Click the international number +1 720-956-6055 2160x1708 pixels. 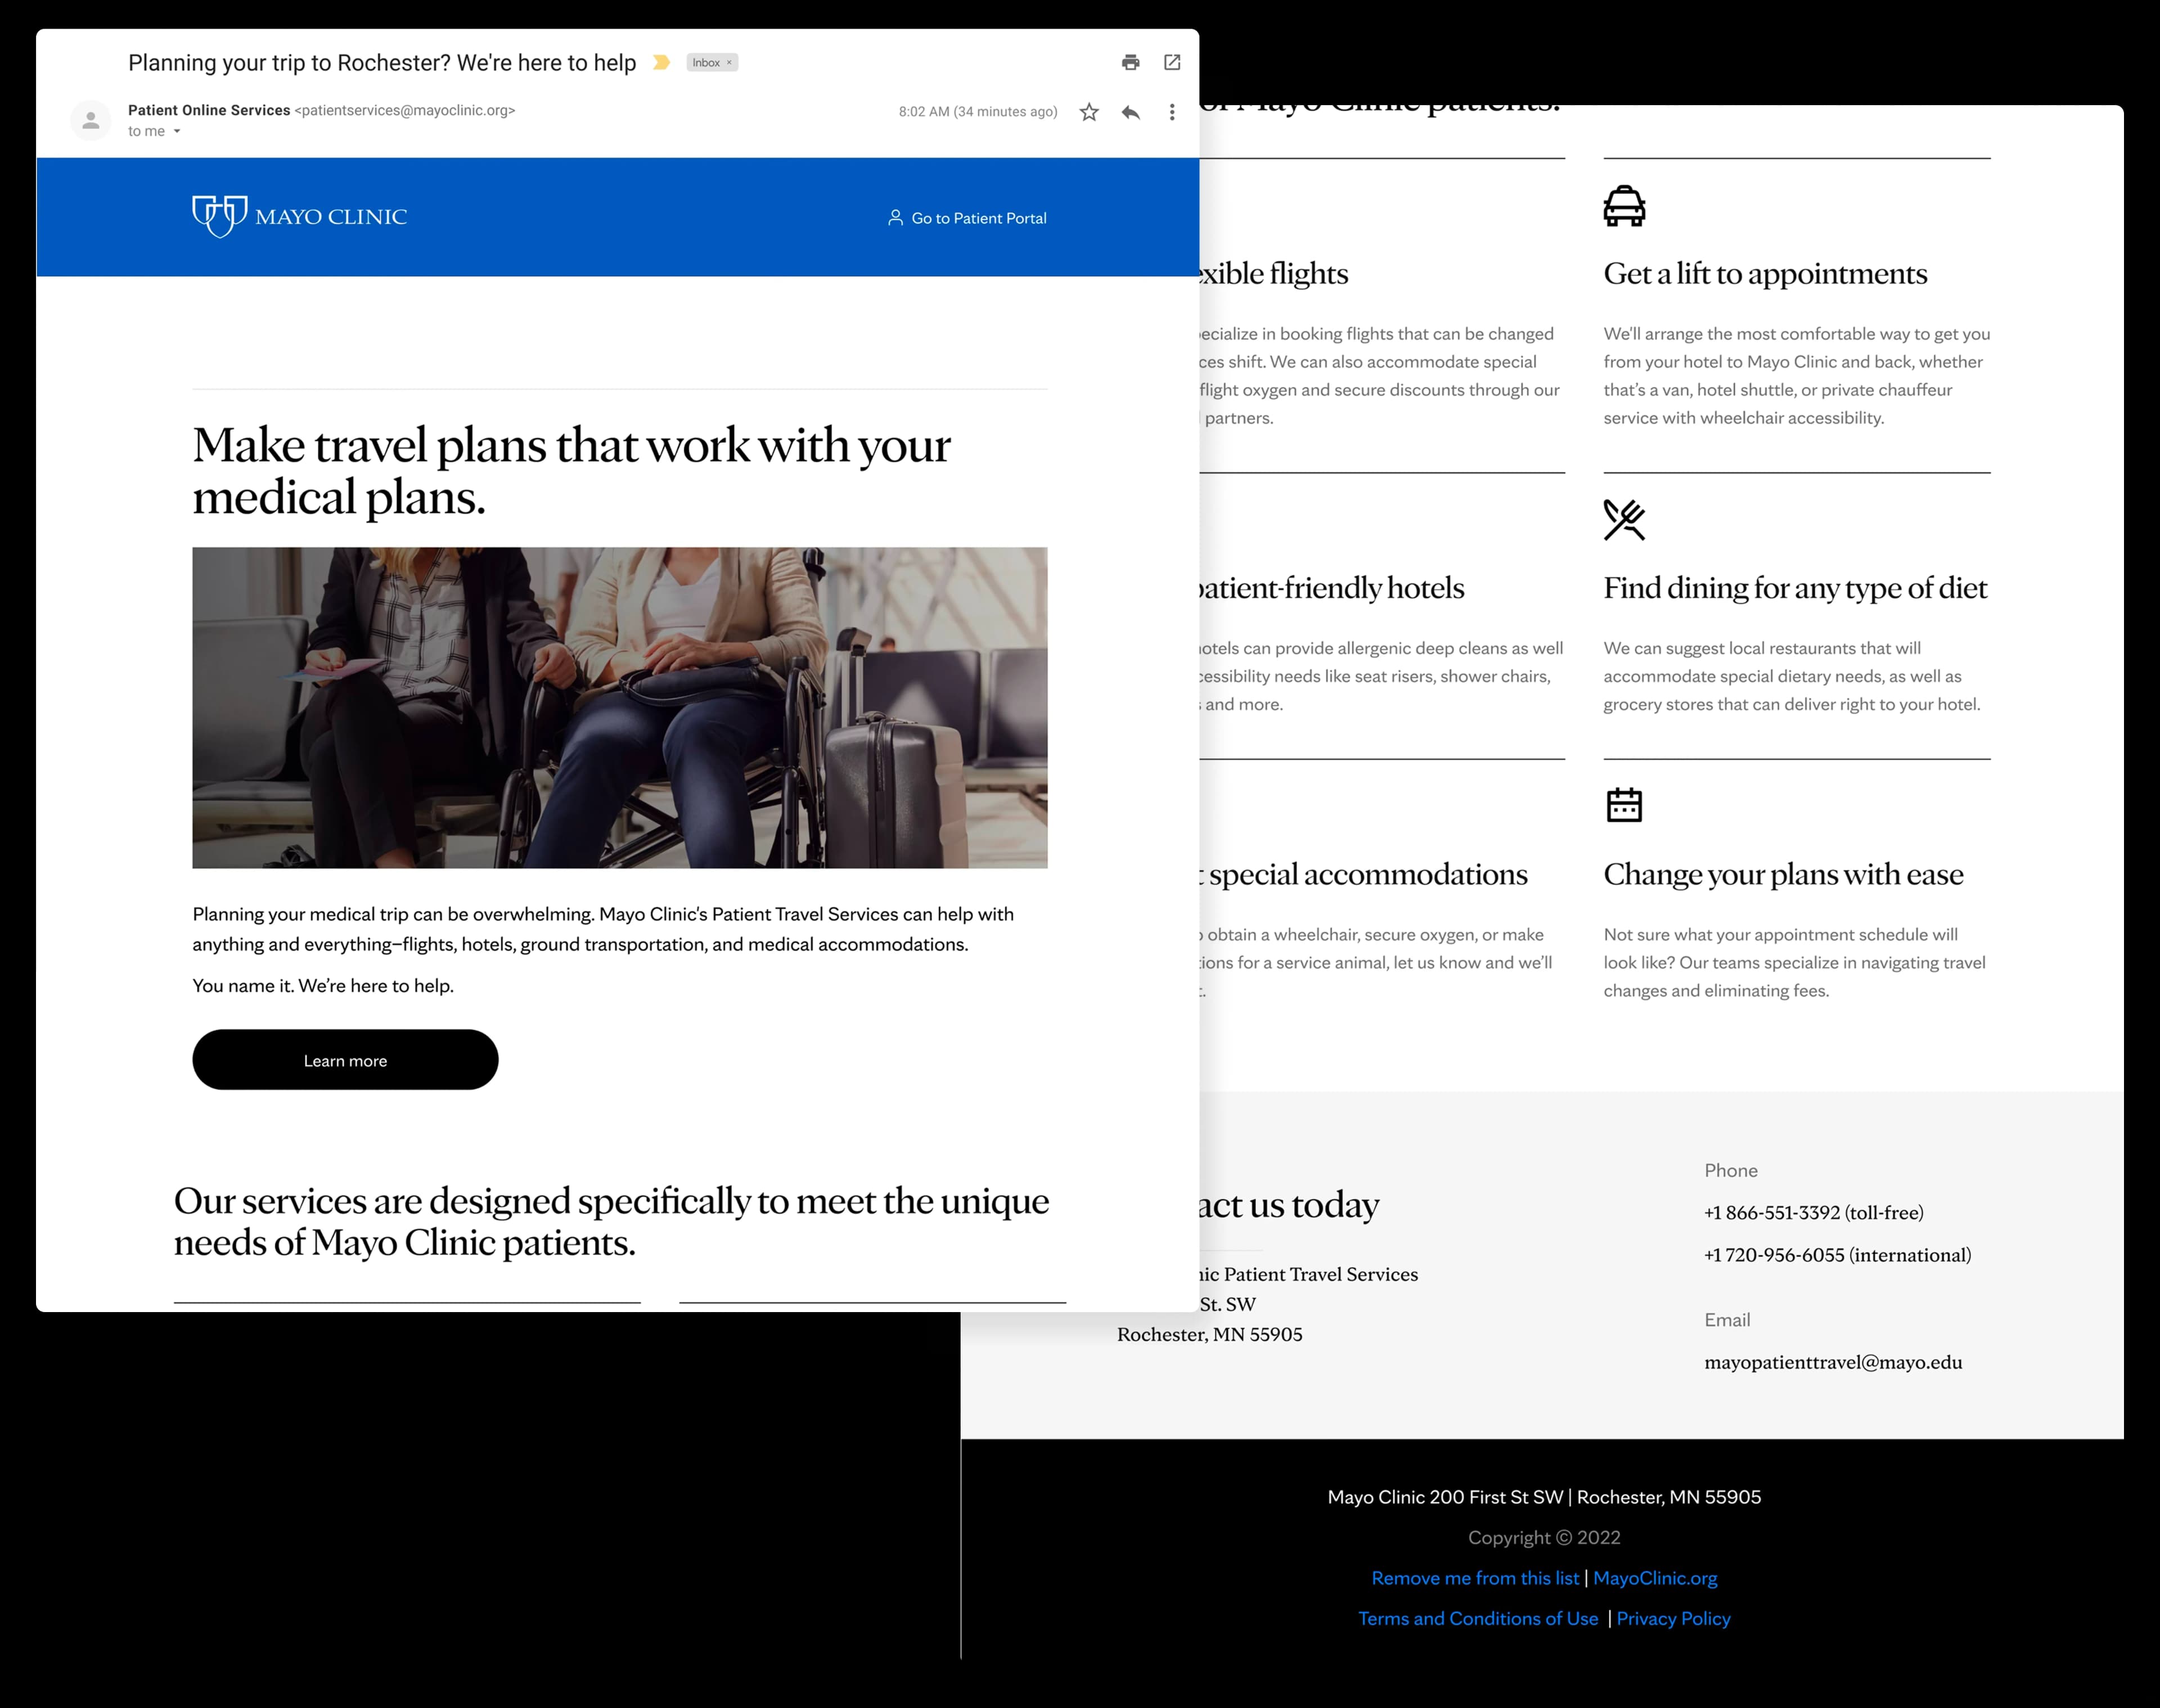pyautogui.click(x=1838, y=1255)
